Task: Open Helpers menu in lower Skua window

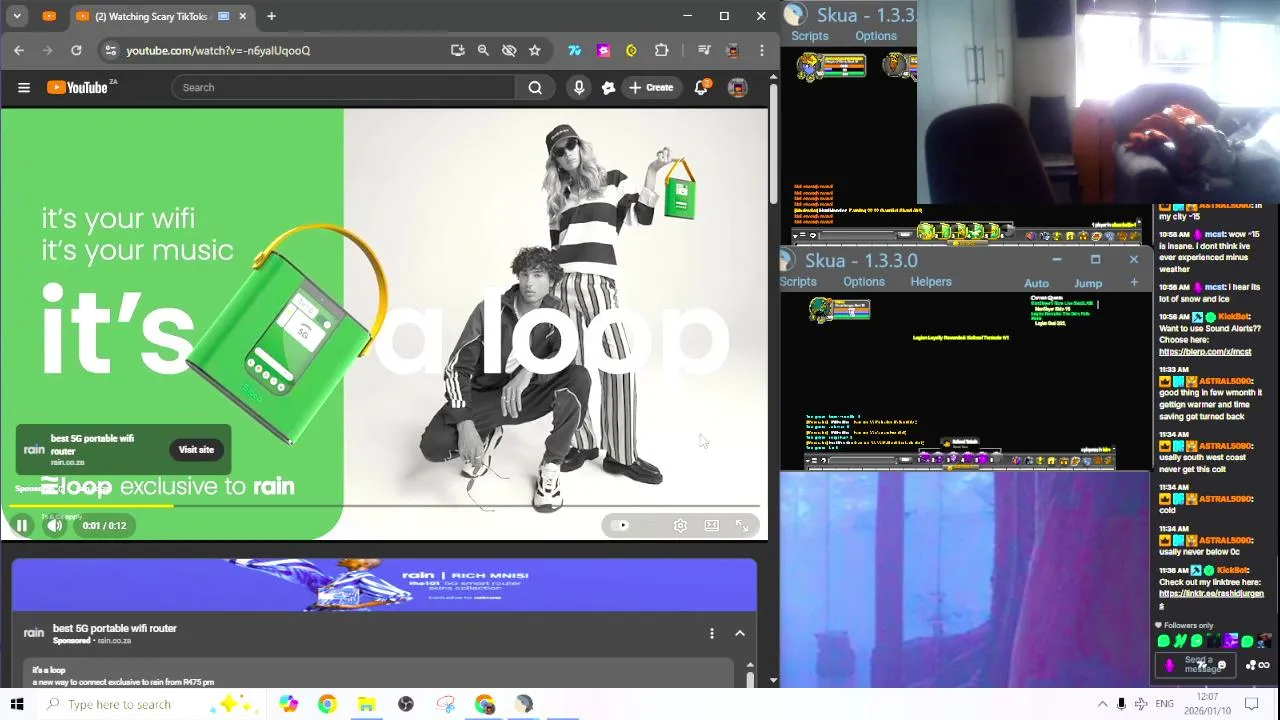Action: [x=931, y=282]
